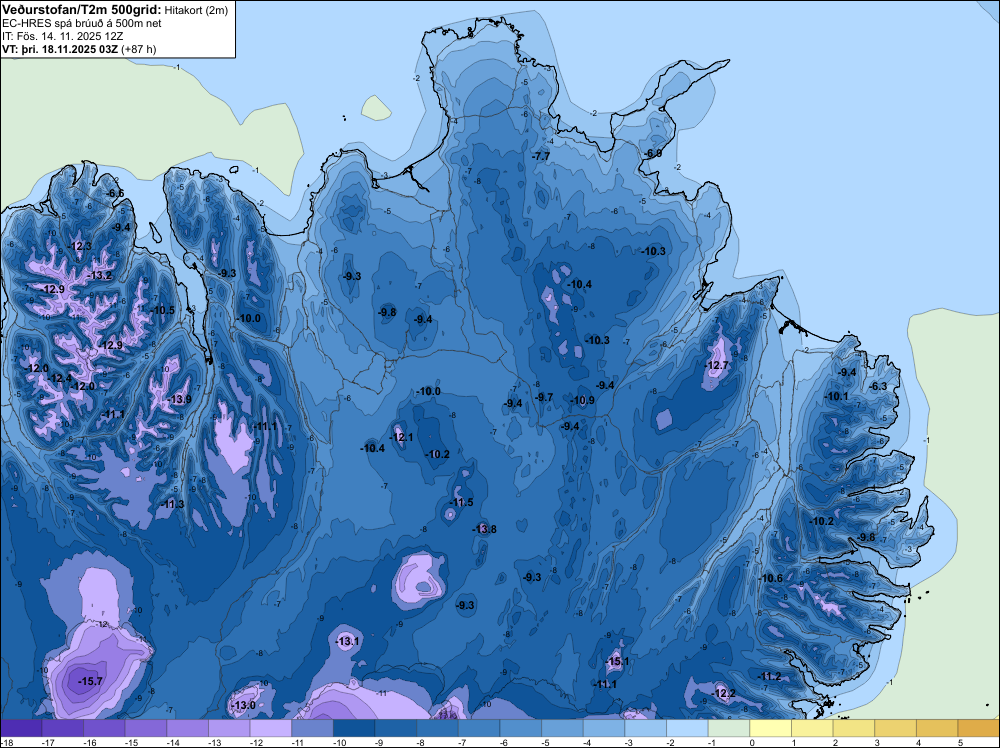1000x748 pixels.
Task: Click the -13.8 temperature label
Action: click(x=484, y=529)
